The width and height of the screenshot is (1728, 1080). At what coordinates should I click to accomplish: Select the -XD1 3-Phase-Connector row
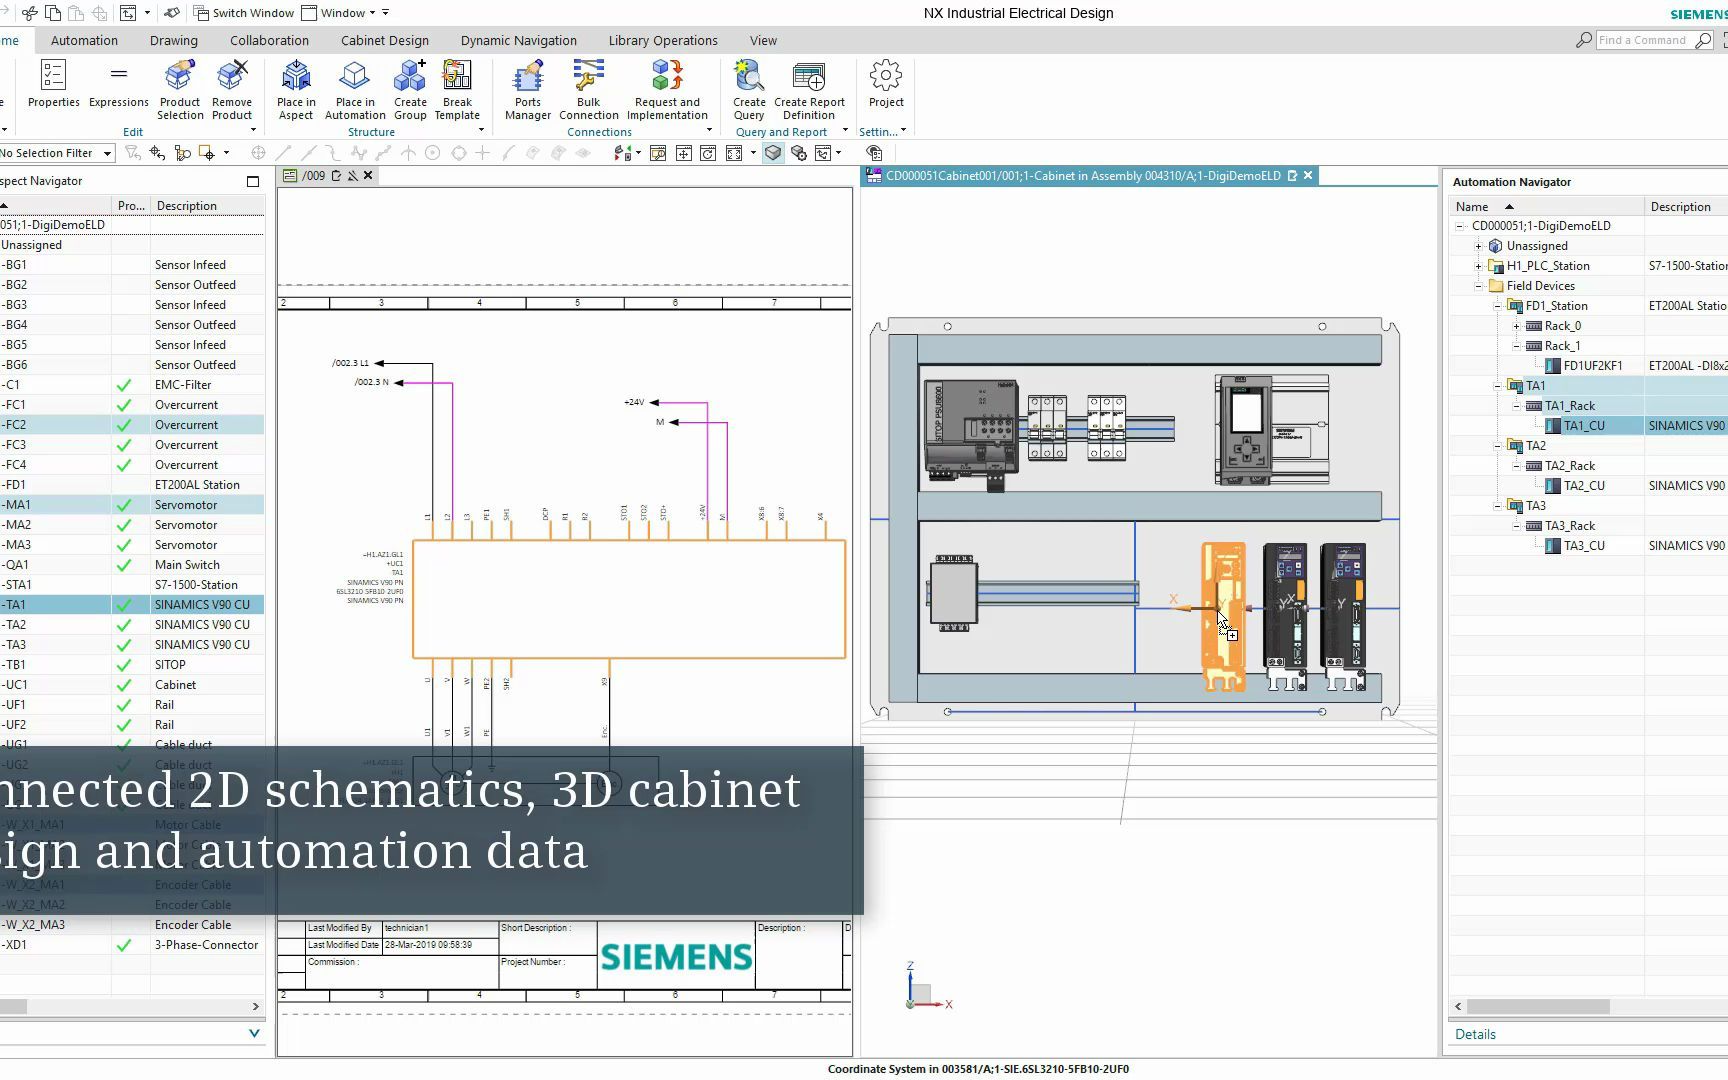tap(132, 945)
